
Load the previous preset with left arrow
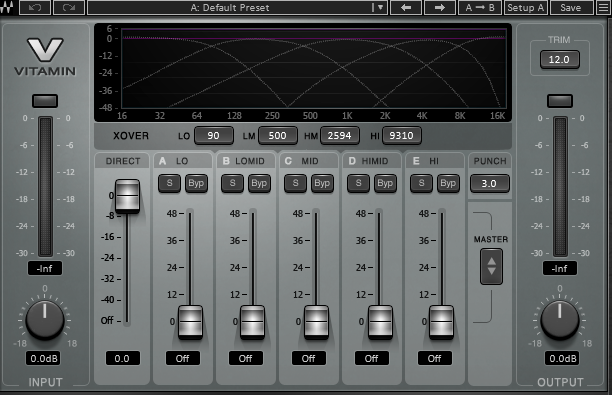(x=406, y=7)
